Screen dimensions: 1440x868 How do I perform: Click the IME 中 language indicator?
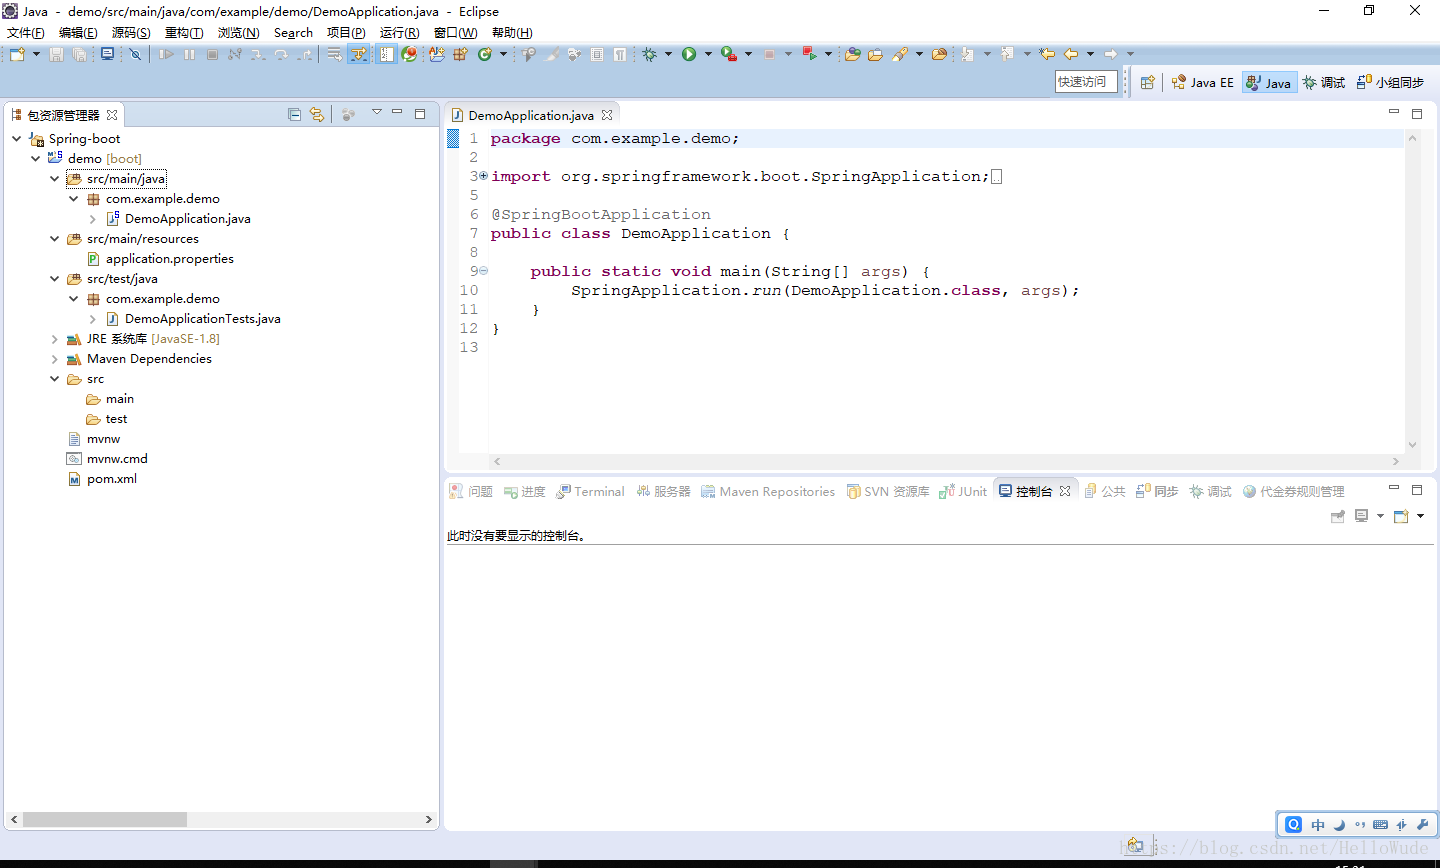pos(1318,825)
